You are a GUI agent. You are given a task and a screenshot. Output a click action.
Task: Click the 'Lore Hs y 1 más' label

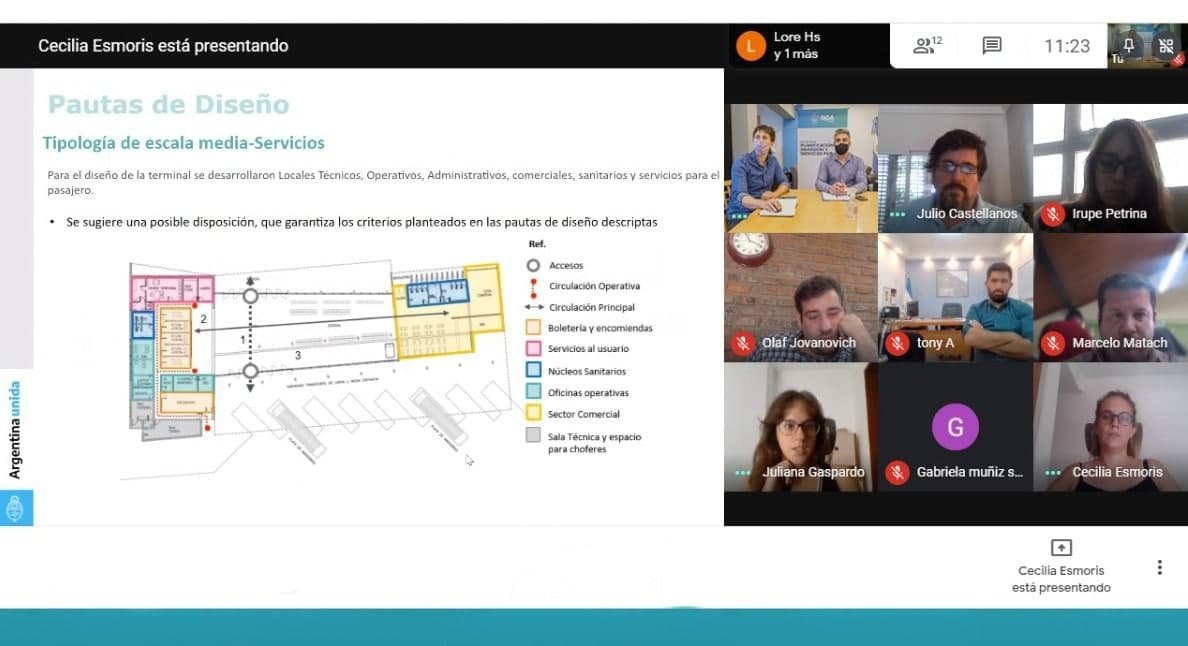pyautogui.click(x=796, y=46)
